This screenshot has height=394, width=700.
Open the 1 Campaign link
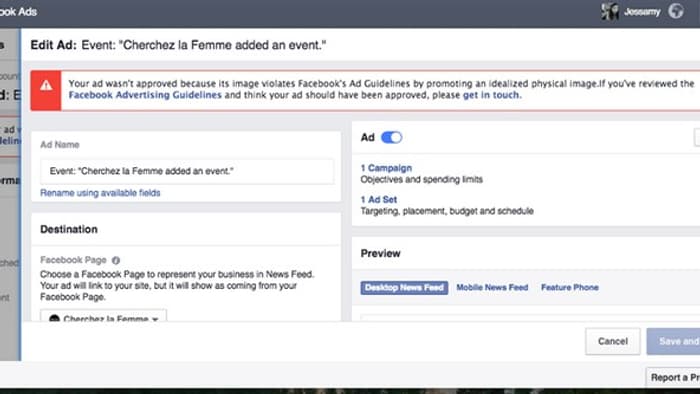386,168
